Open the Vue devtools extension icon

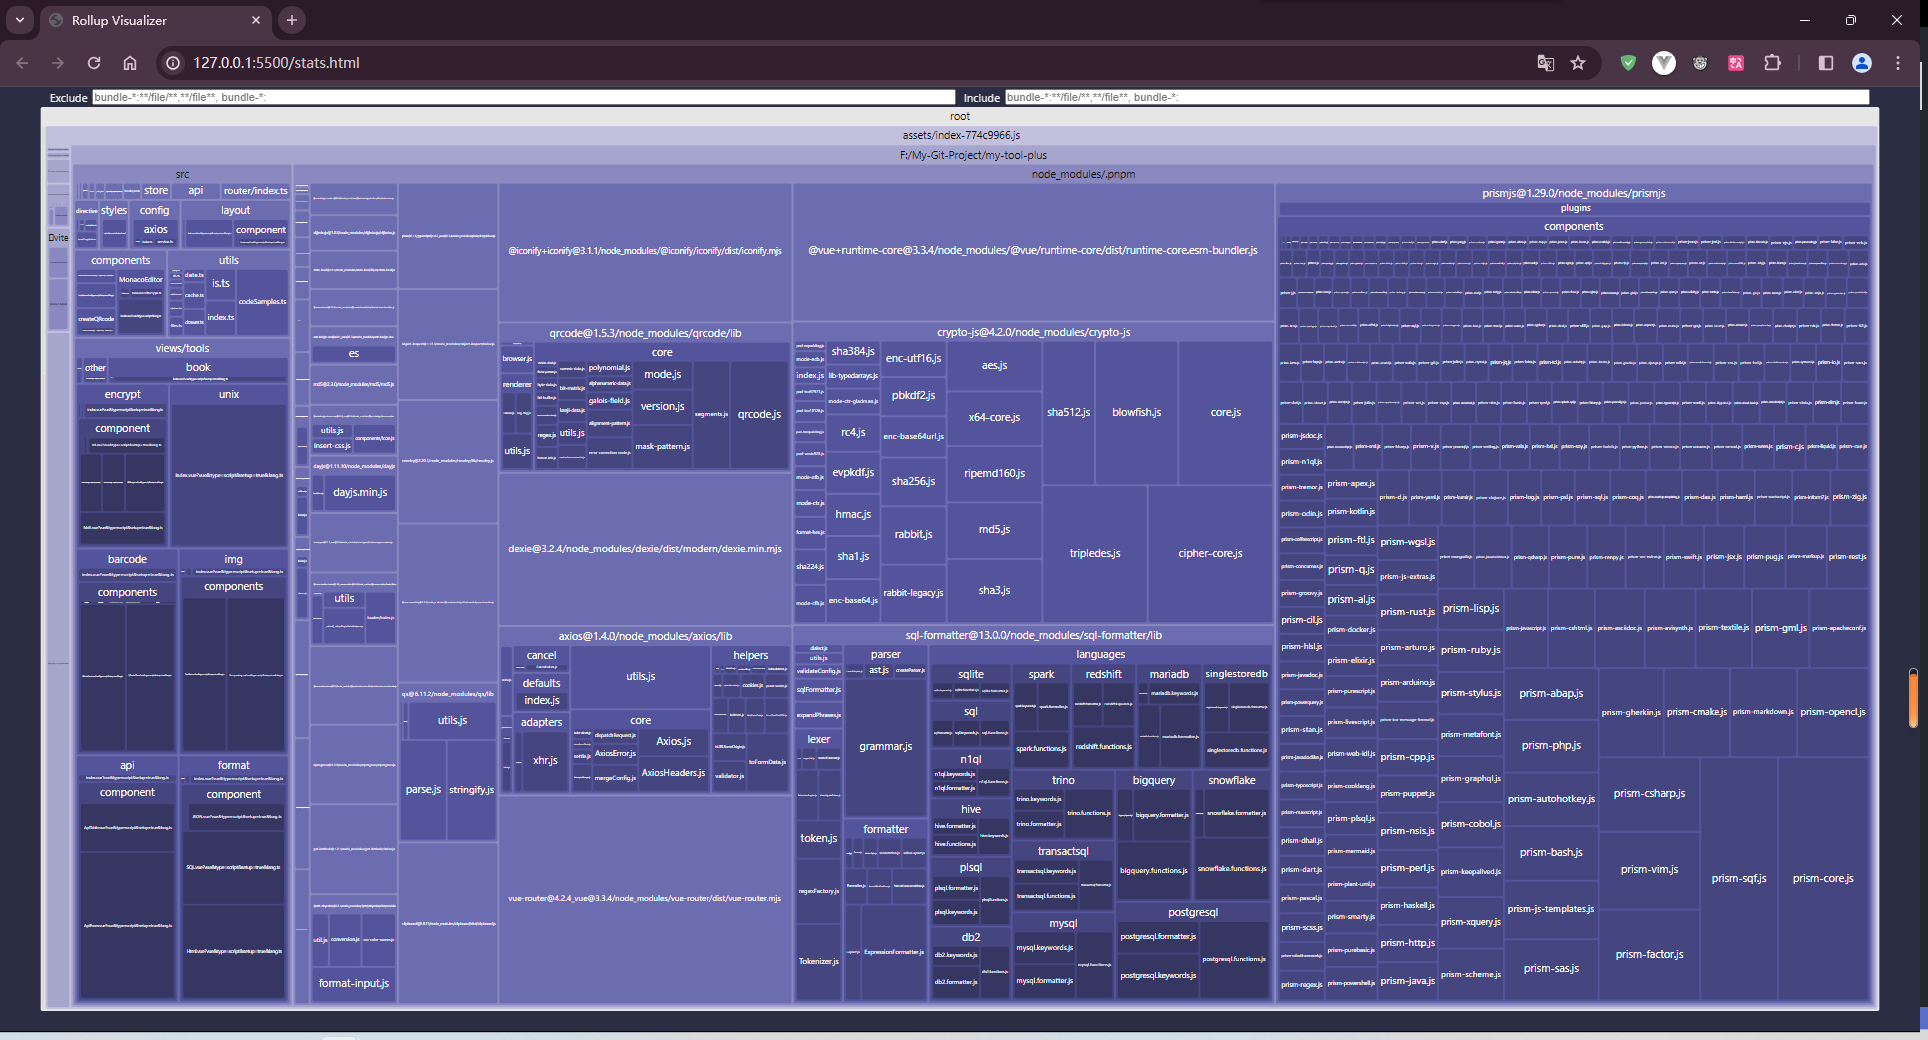pos(1664,63)
